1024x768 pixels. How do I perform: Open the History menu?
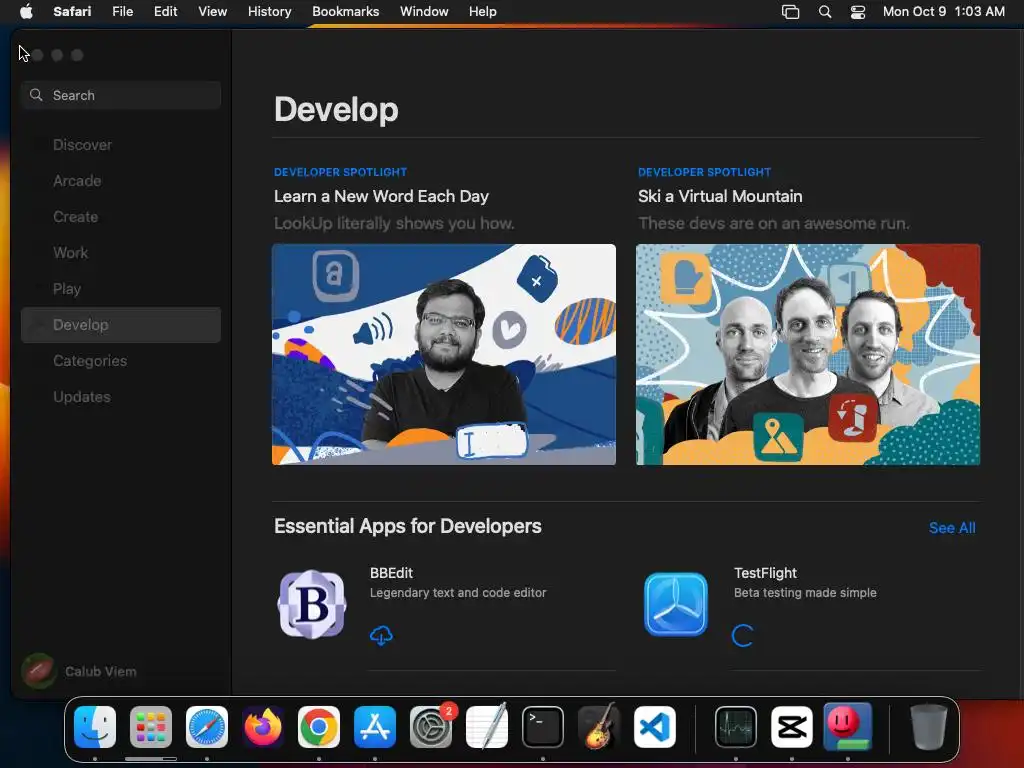[x=269, y=11]
